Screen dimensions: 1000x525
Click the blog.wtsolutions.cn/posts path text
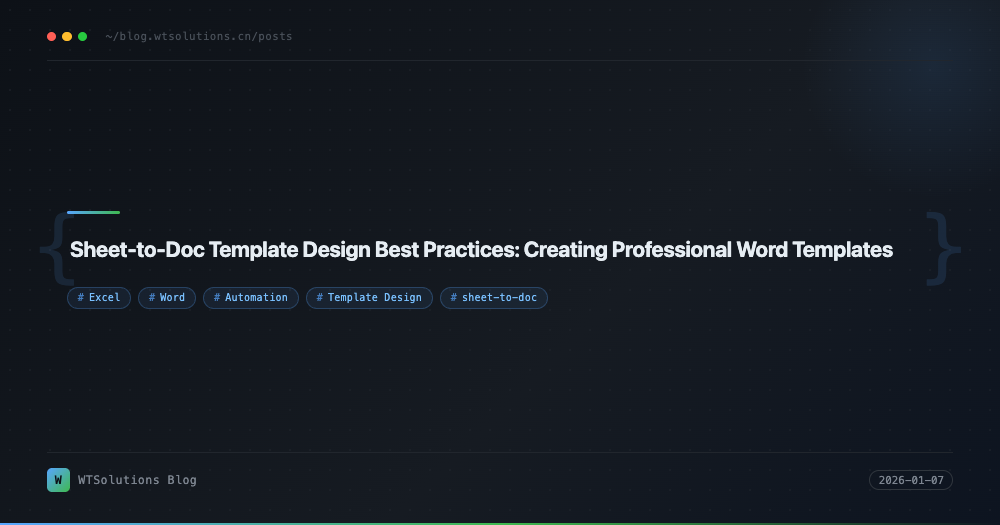pyautogui.click(x=199, y=36)
